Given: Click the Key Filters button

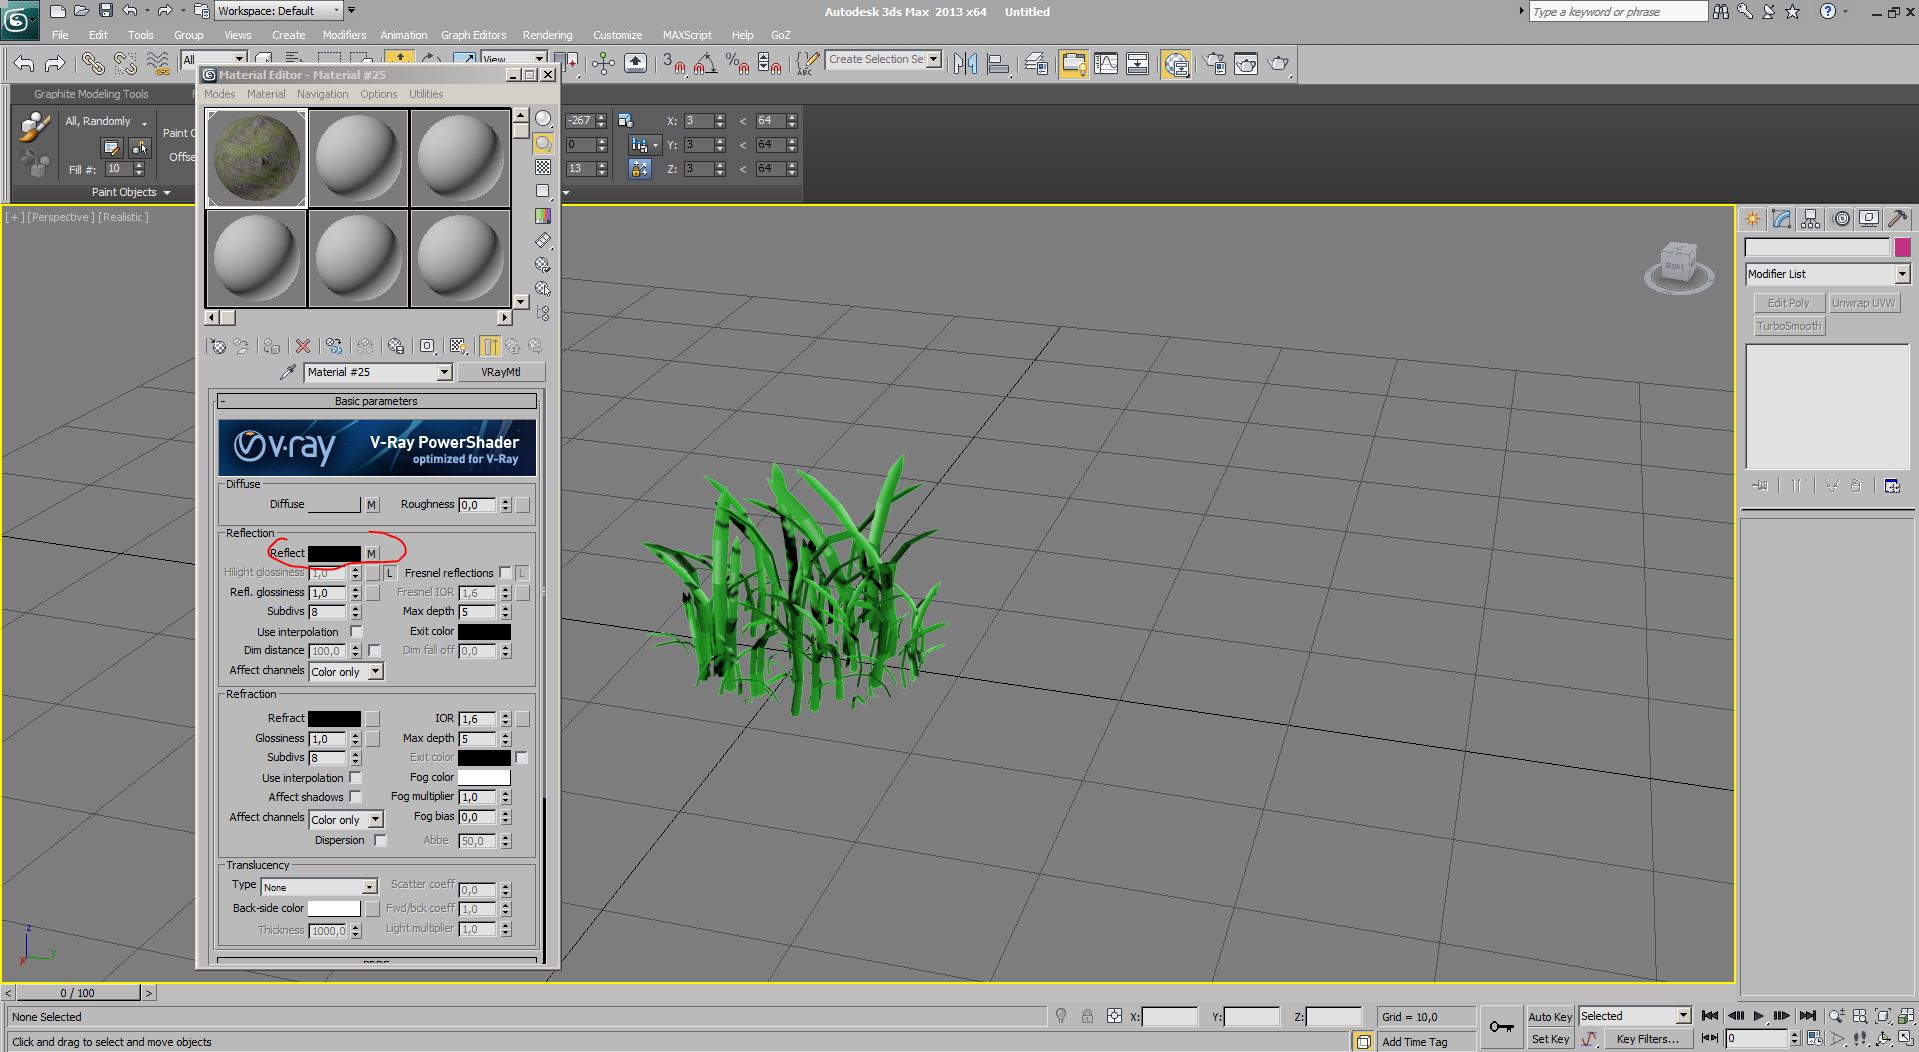Looking at the screenshot, I should (x=1647, y=1039).
